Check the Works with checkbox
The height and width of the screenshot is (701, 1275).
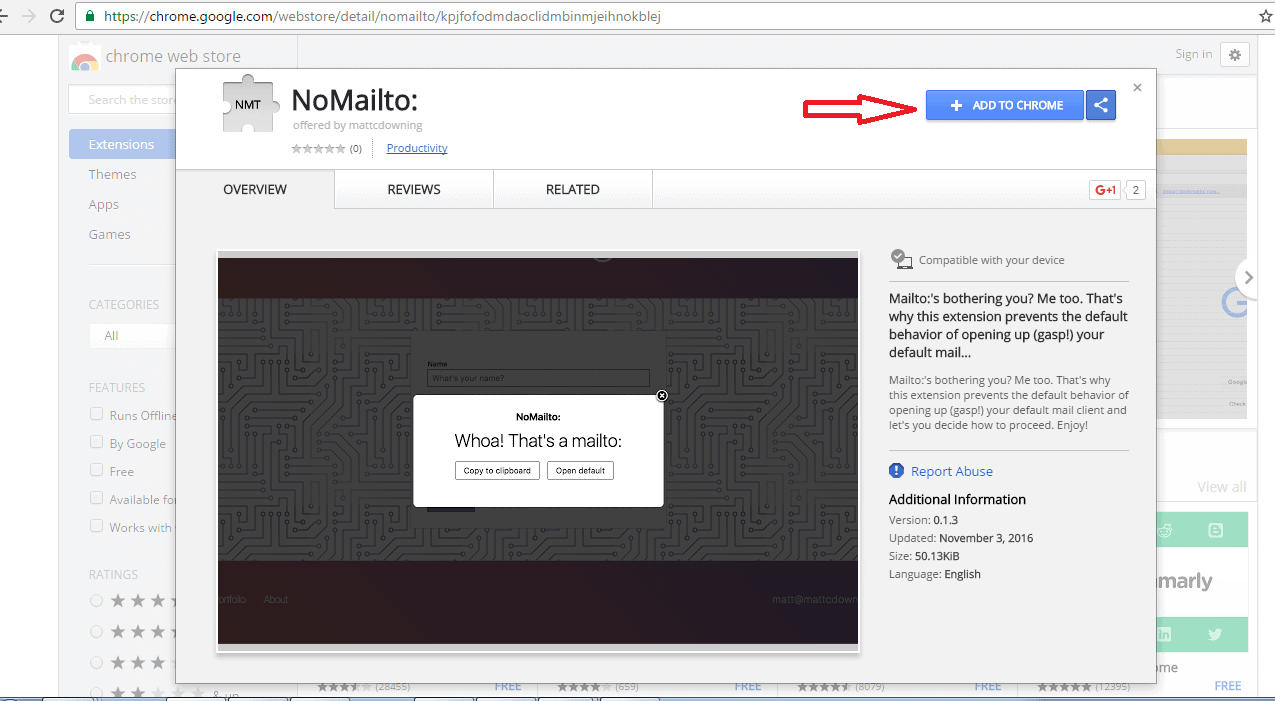tap(97, 526)
